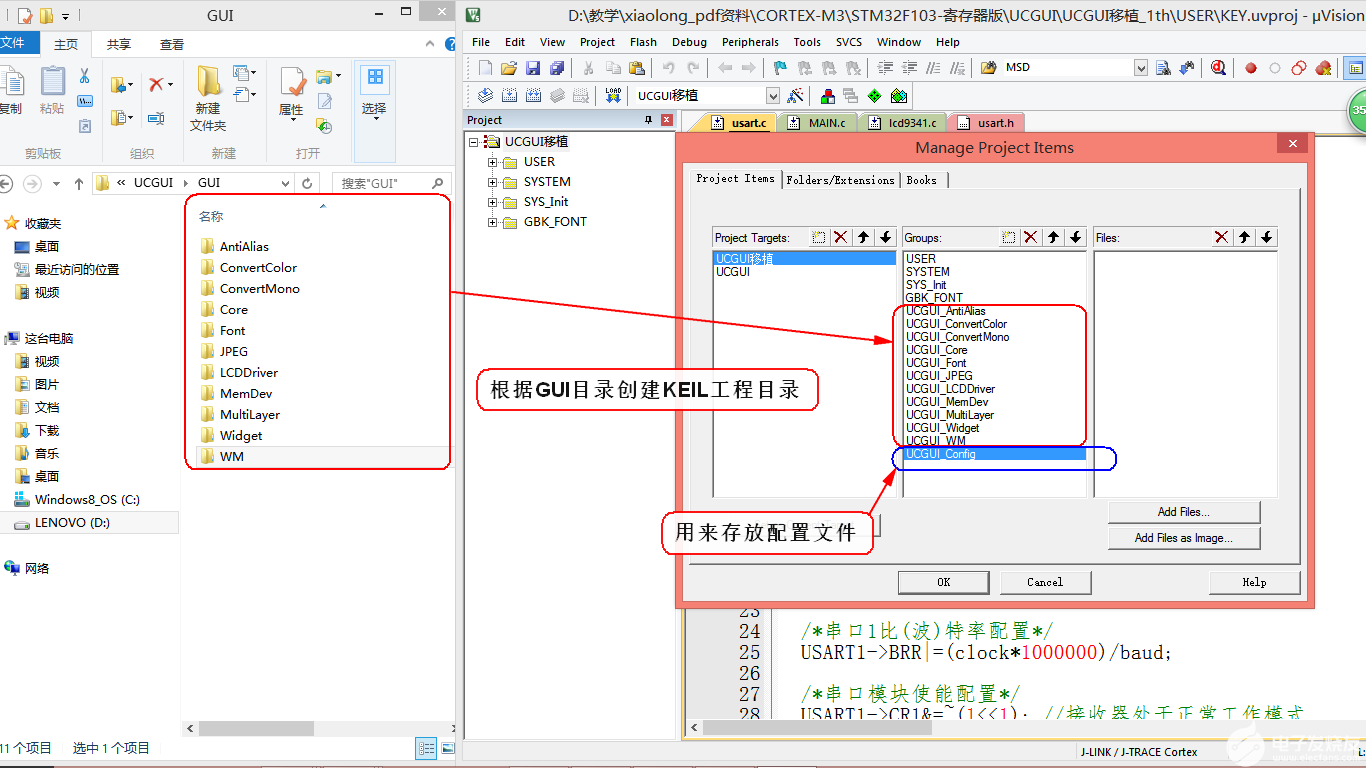Image resolution: width=1366 pixels, height=768 pixels.
Task: Switch to the lcd9341.c editor tab
Action: click(904, 123)
